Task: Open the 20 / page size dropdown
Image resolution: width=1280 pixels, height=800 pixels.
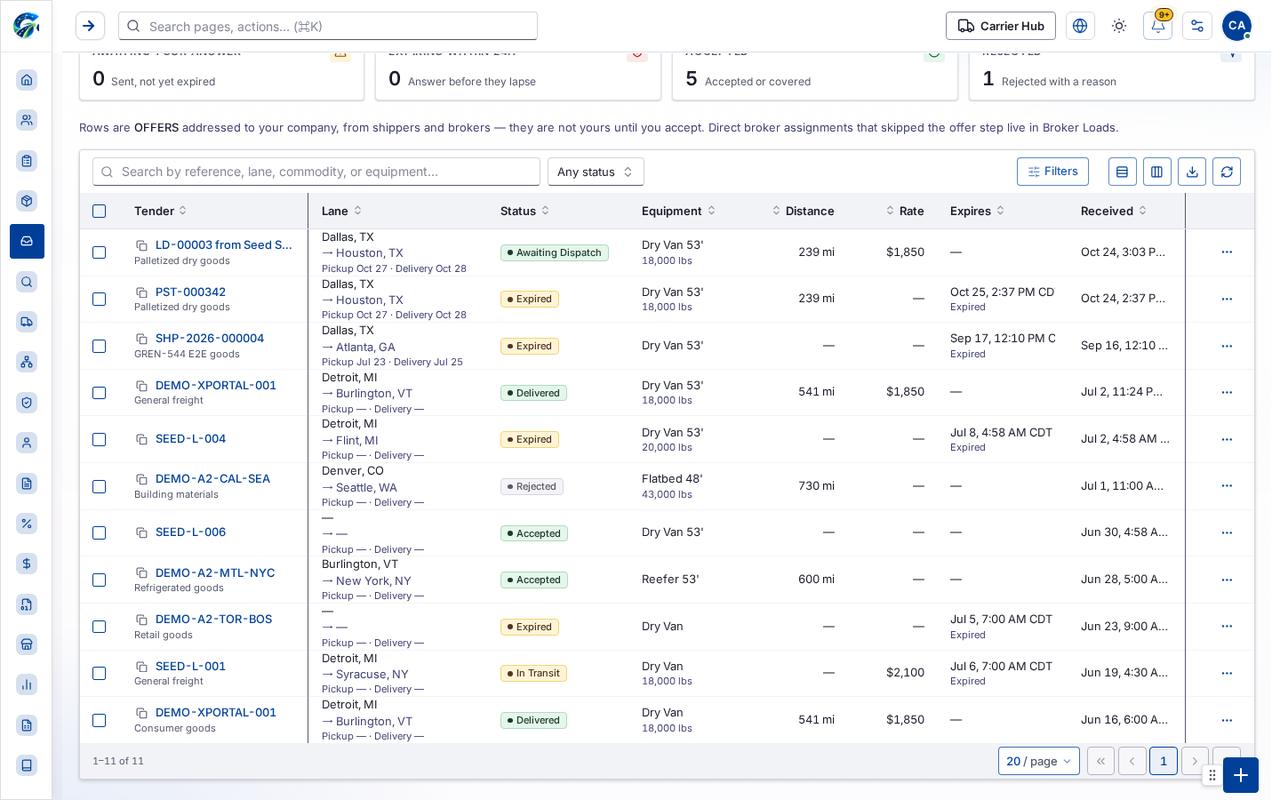Action: click(1039, 761)
